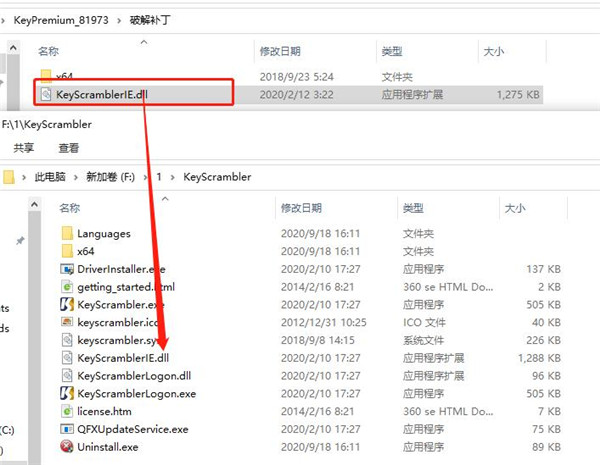Select the Uninstall.exe file name
Image resolution: width=600 pixels, height=465 pixels.
click(x=108, y=447)
